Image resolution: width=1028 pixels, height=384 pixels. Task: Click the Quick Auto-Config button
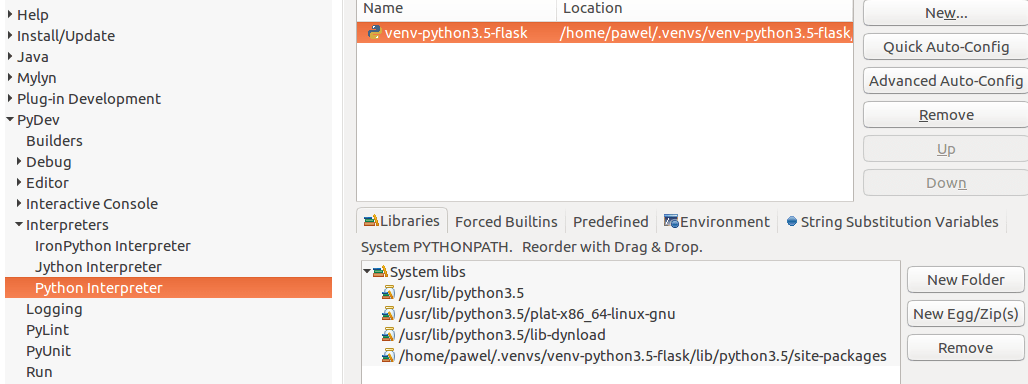946,47
